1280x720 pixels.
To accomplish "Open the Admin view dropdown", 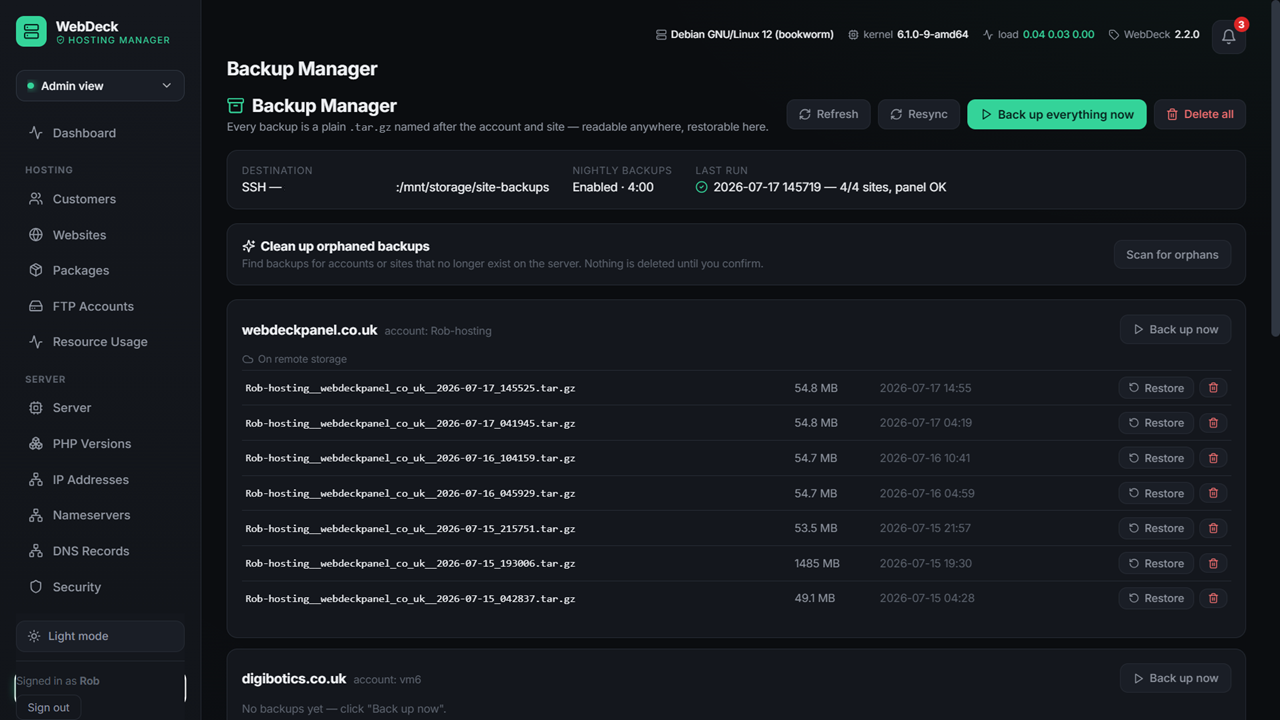I will pos(100,86).
